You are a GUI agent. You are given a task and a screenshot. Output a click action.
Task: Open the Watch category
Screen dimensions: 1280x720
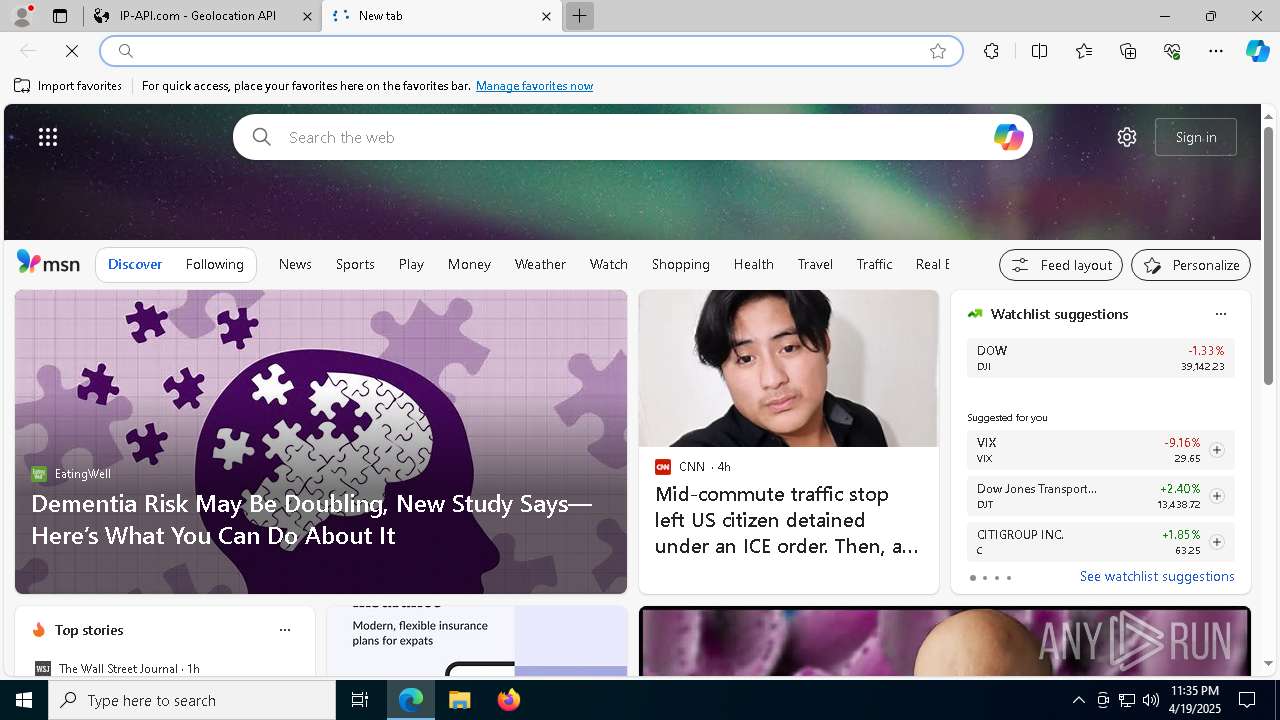click(609, 264)
